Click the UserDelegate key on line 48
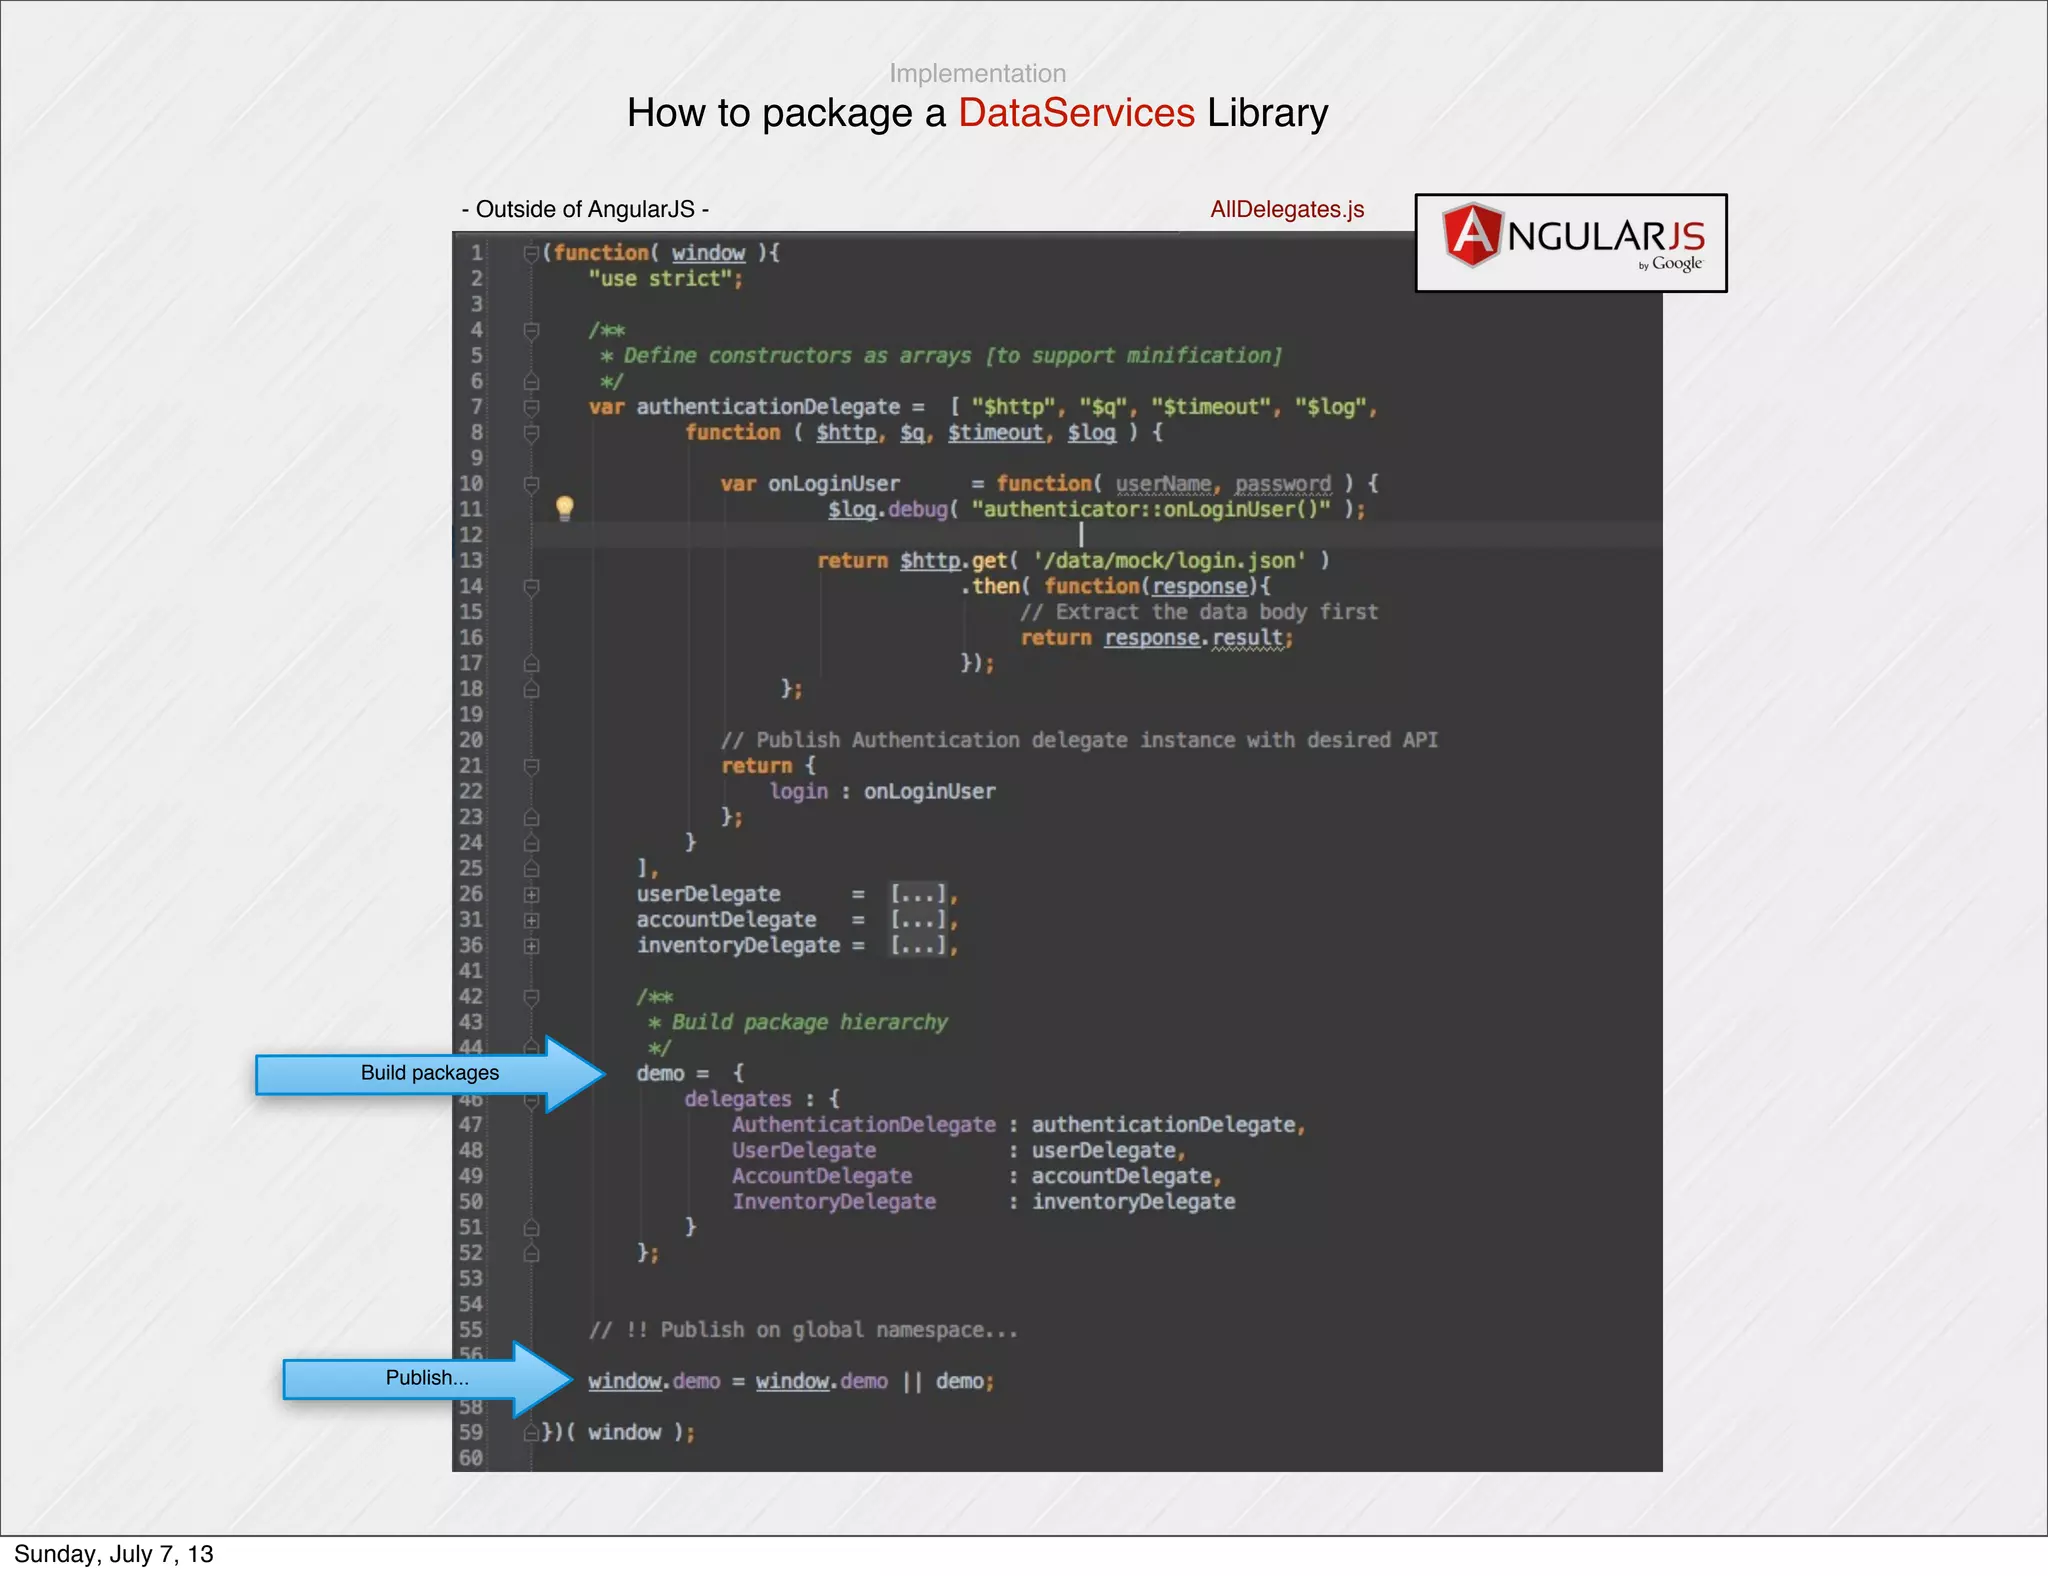Image resolution: width=2048 pixels, height=1576 pixels. coord(804,1151)
